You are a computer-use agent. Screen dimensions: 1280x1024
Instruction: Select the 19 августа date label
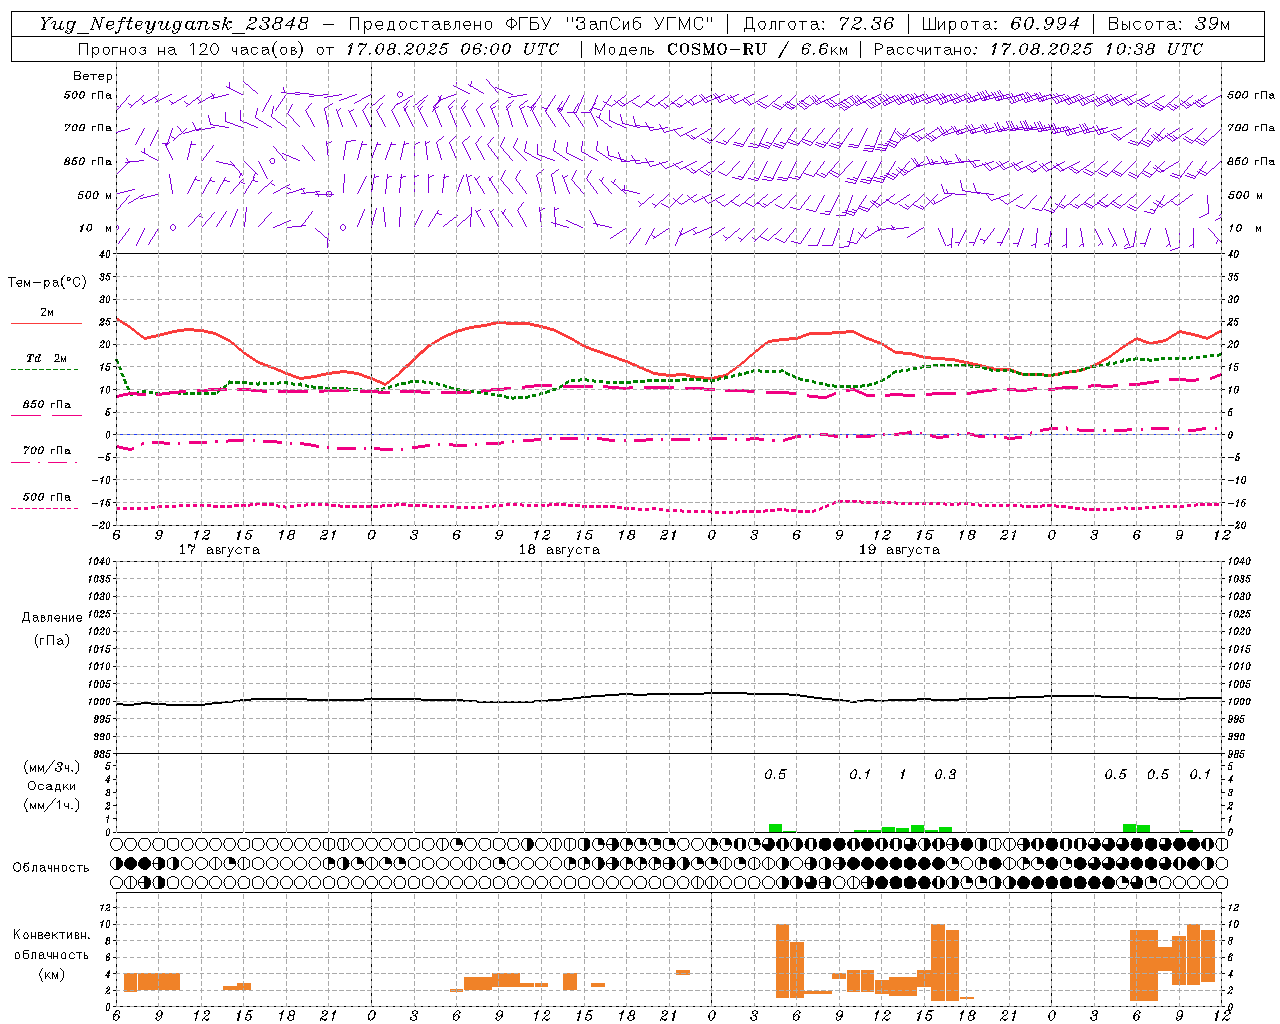tap(899, 550)
